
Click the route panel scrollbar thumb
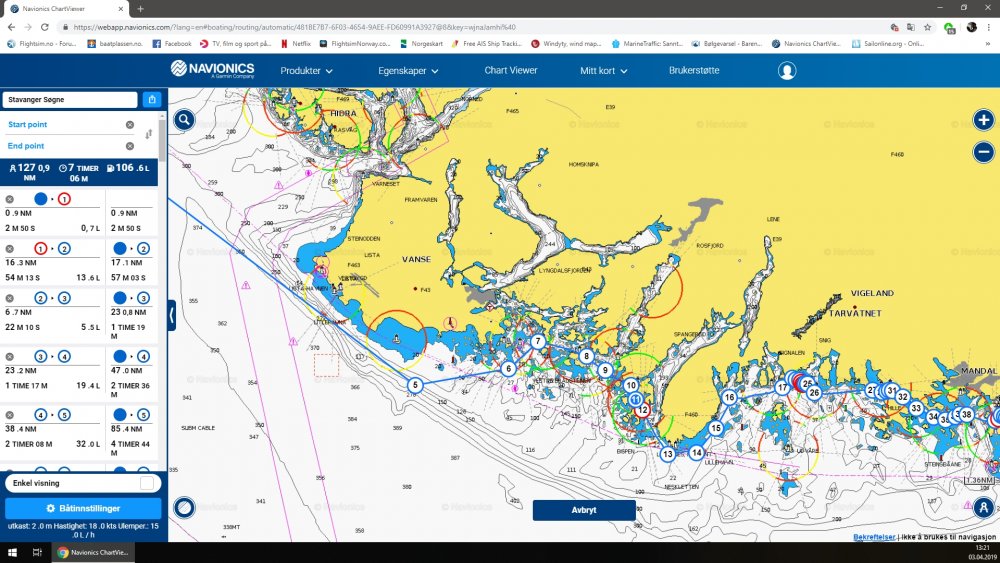pos(163,140)
